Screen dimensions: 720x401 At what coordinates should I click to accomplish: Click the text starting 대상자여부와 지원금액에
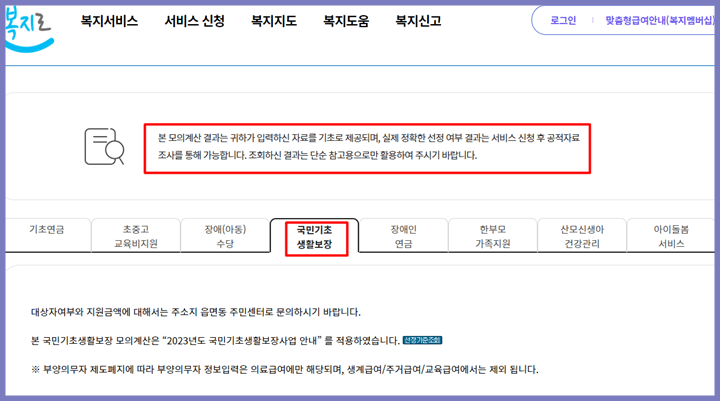[196, 312]
